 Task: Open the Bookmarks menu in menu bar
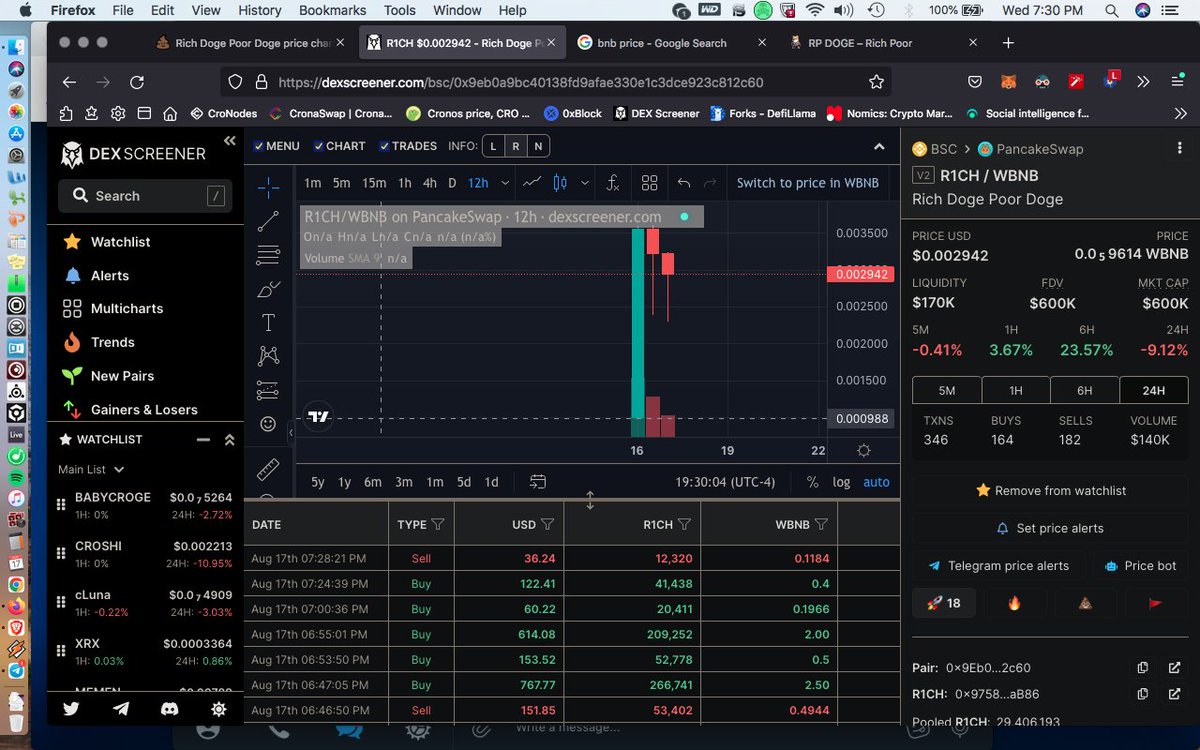coord(334,10)
